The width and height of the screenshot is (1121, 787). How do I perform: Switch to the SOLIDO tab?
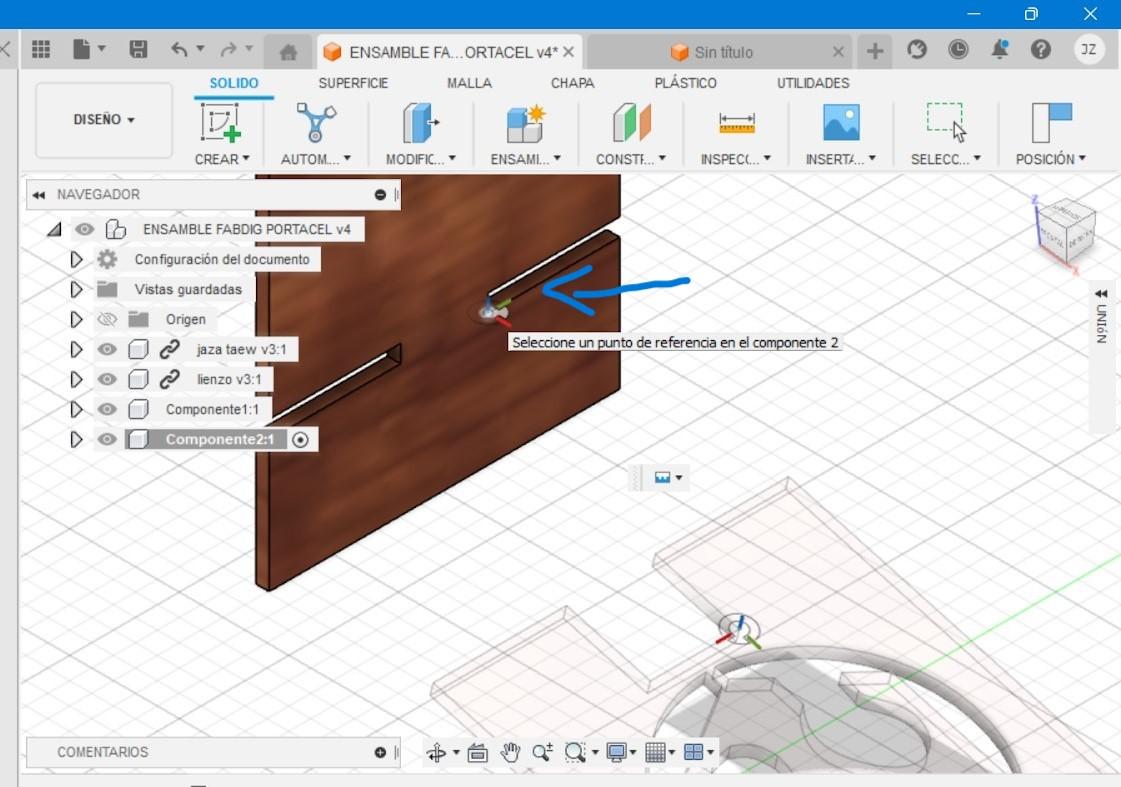[x=234, y=83]
